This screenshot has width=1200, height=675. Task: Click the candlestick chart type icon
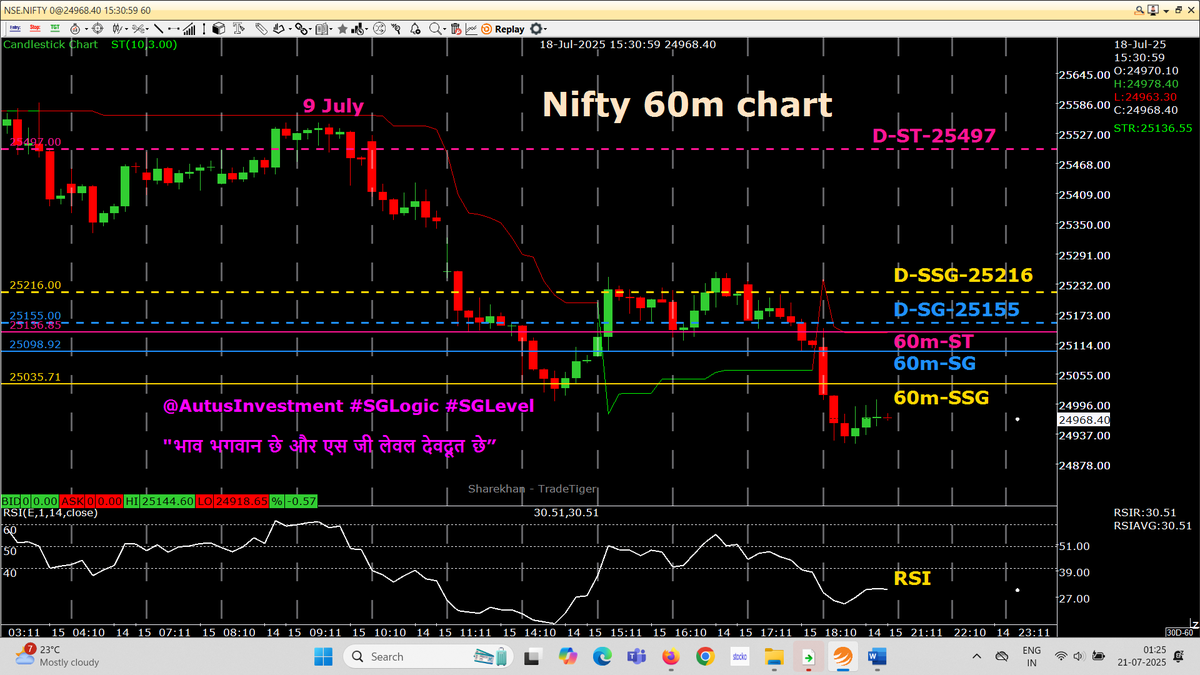117,29
